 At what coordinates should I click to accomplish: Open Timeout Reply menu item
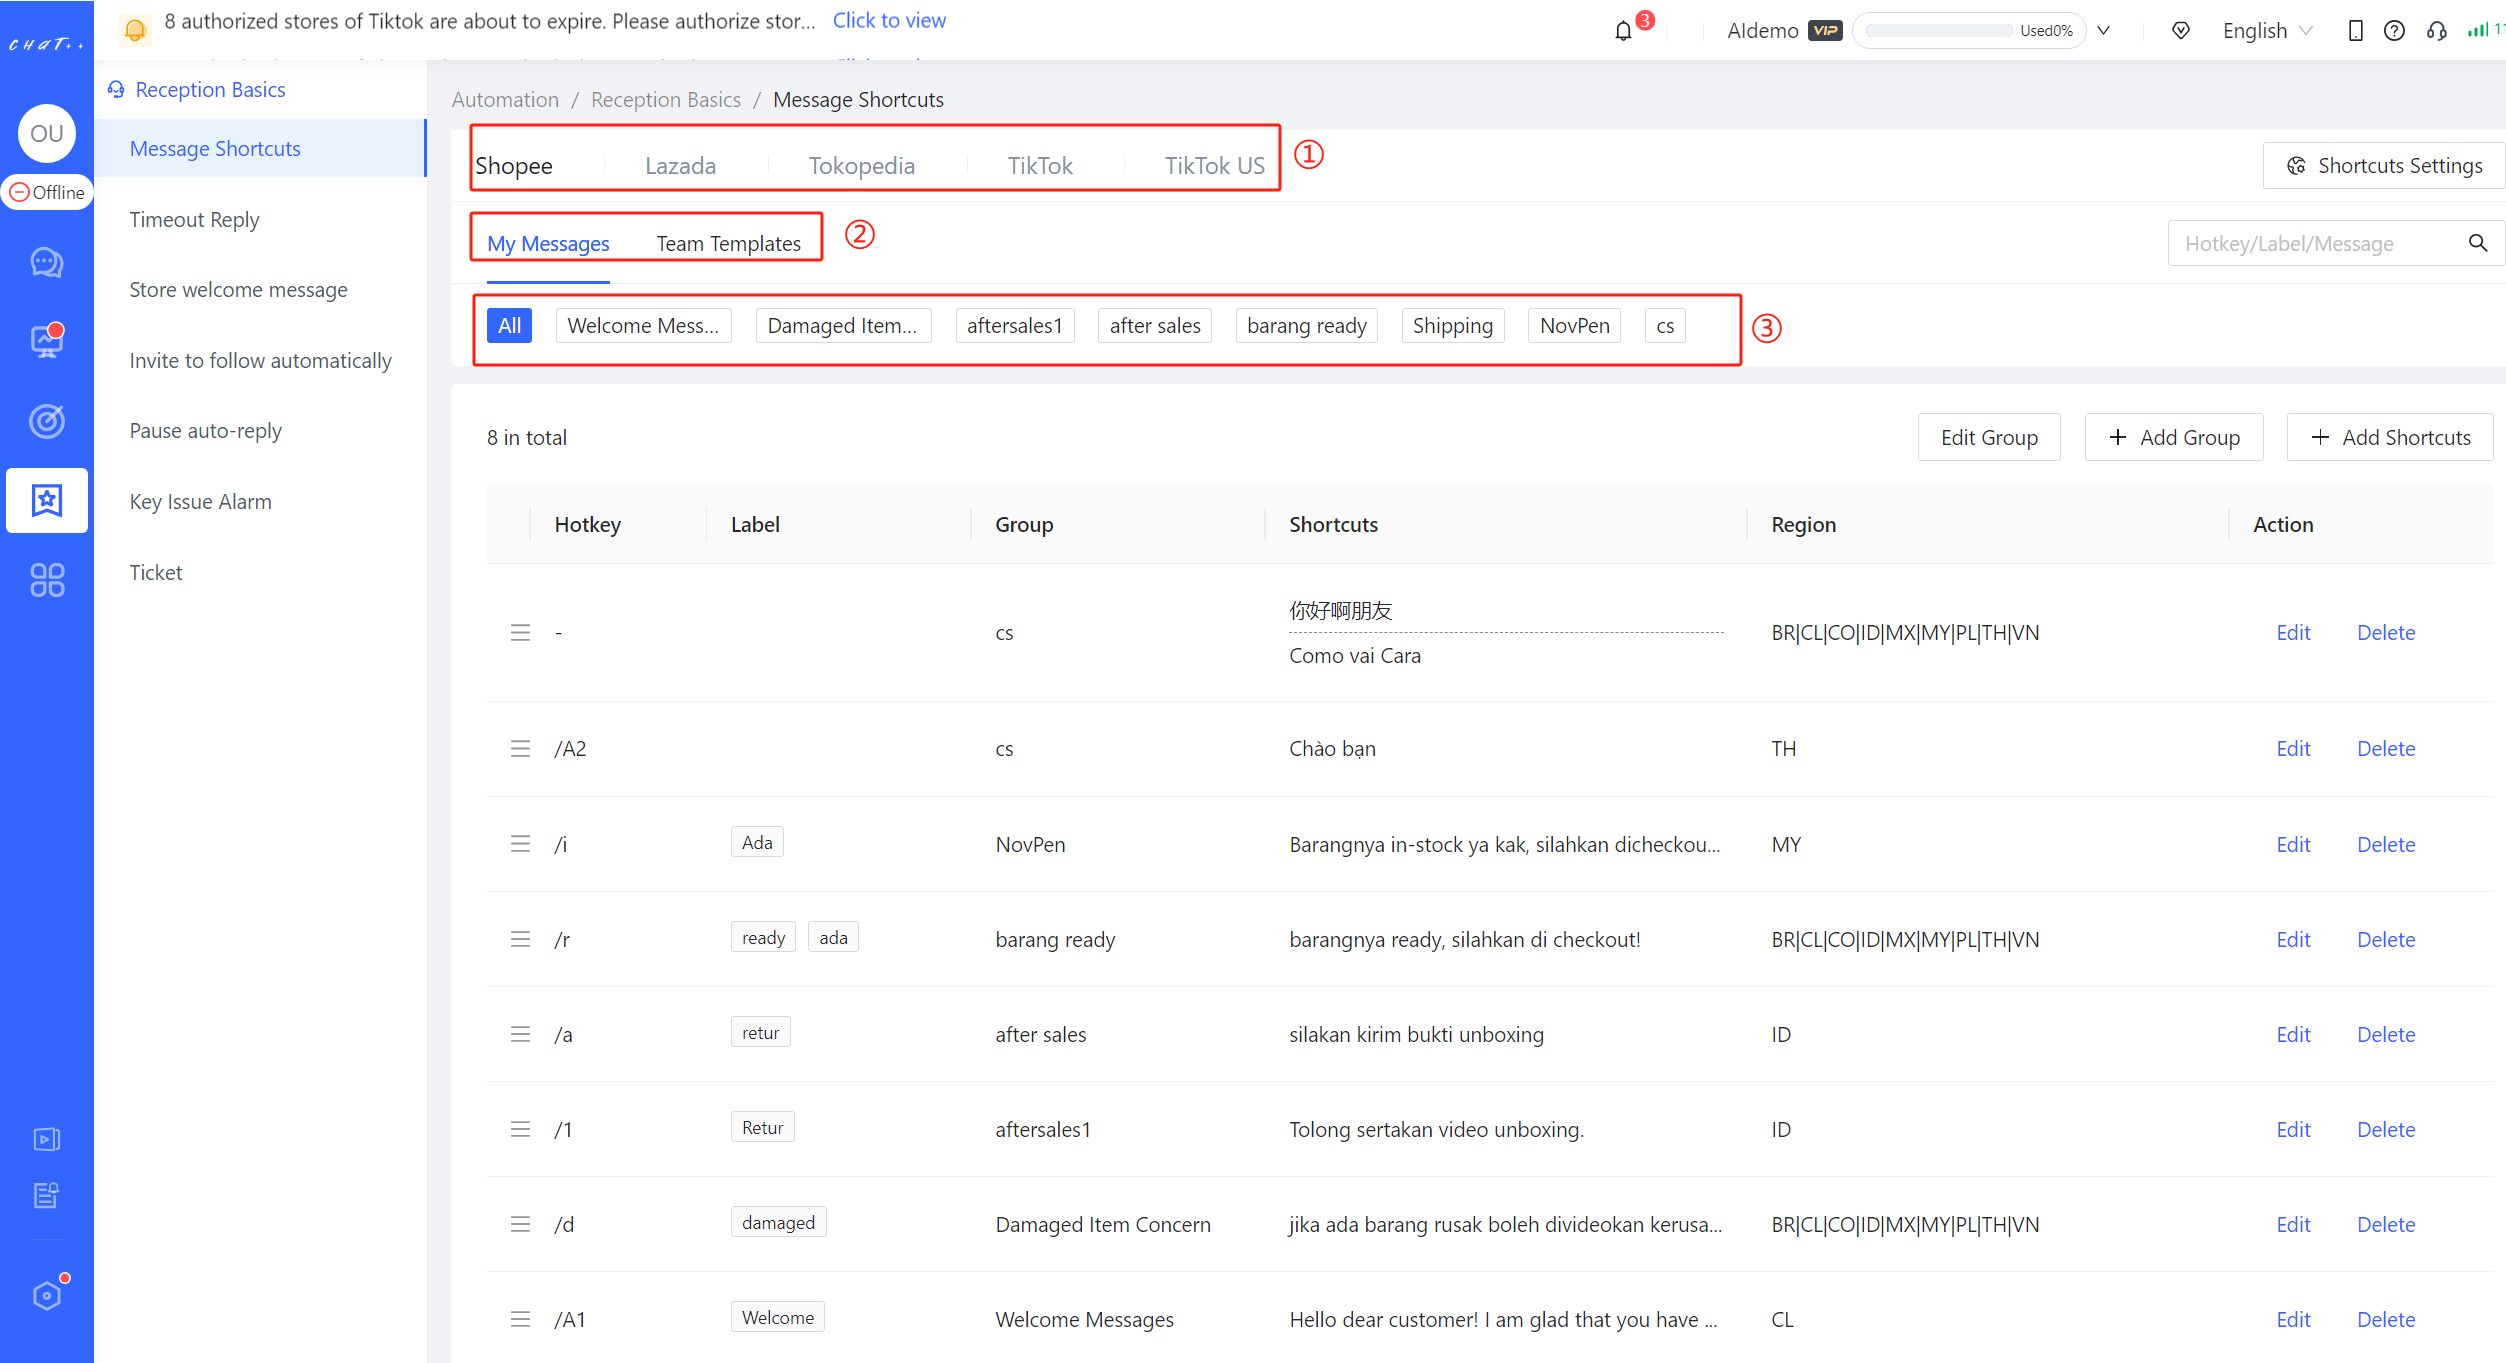[x=194, y=219]
